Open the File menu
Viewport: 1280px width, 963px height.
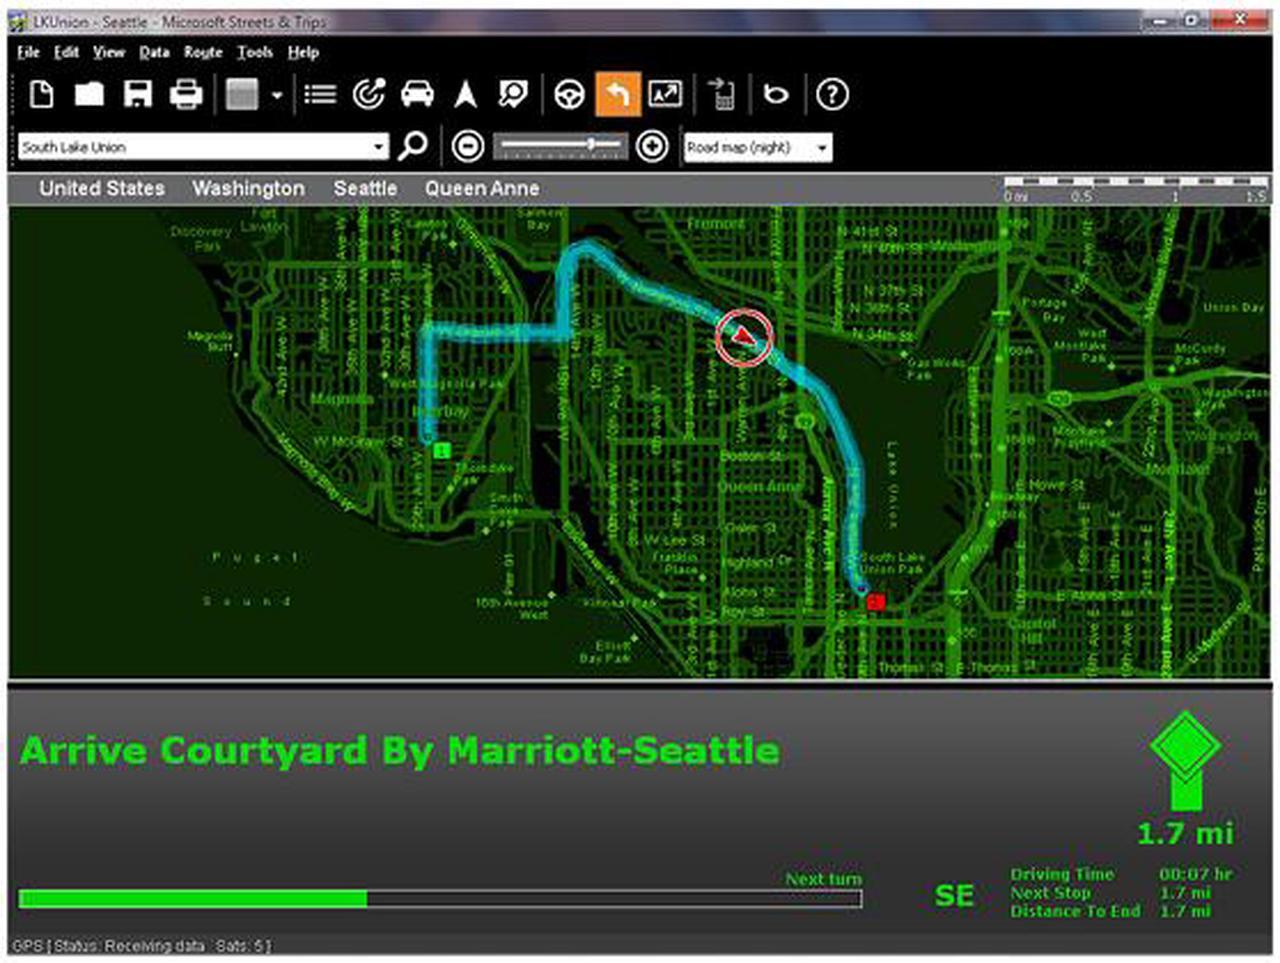click(28, 52)
